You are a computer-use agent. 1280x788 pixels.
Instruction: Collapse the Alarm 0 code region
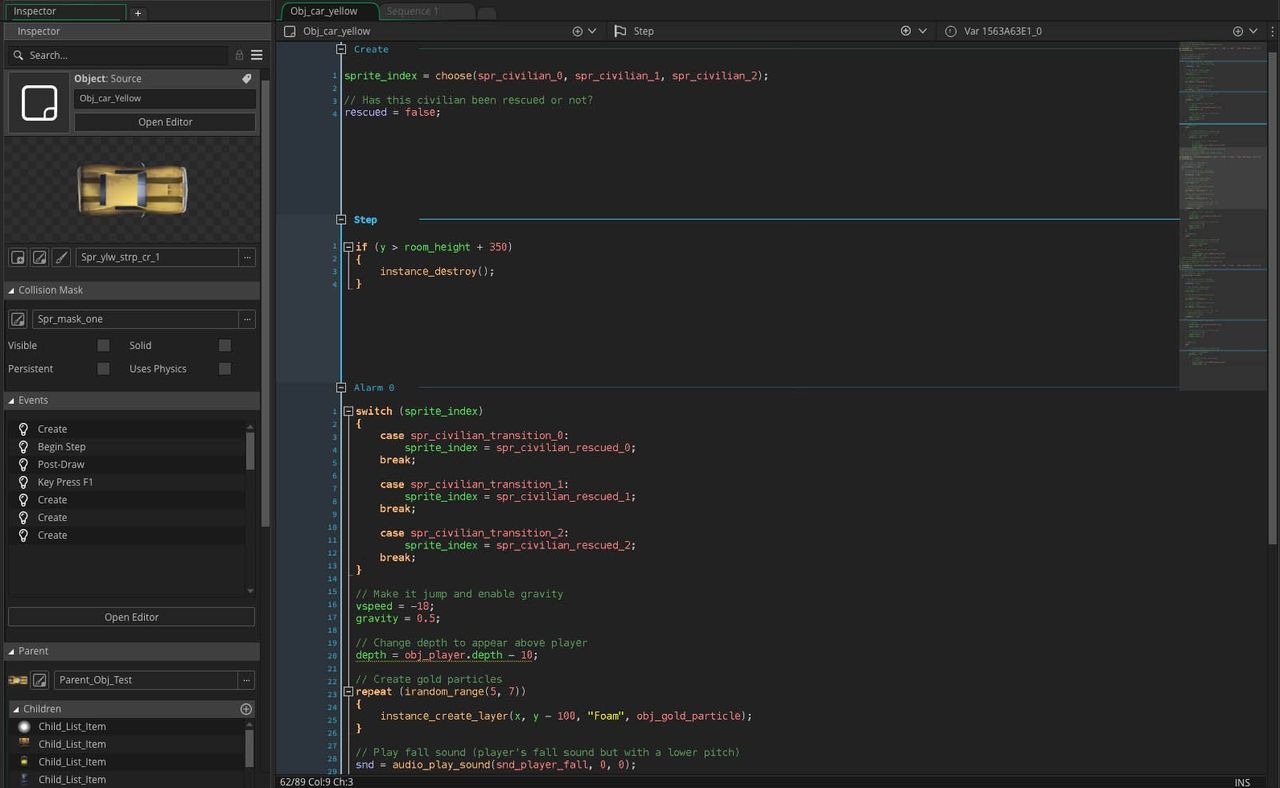[341, 387]
